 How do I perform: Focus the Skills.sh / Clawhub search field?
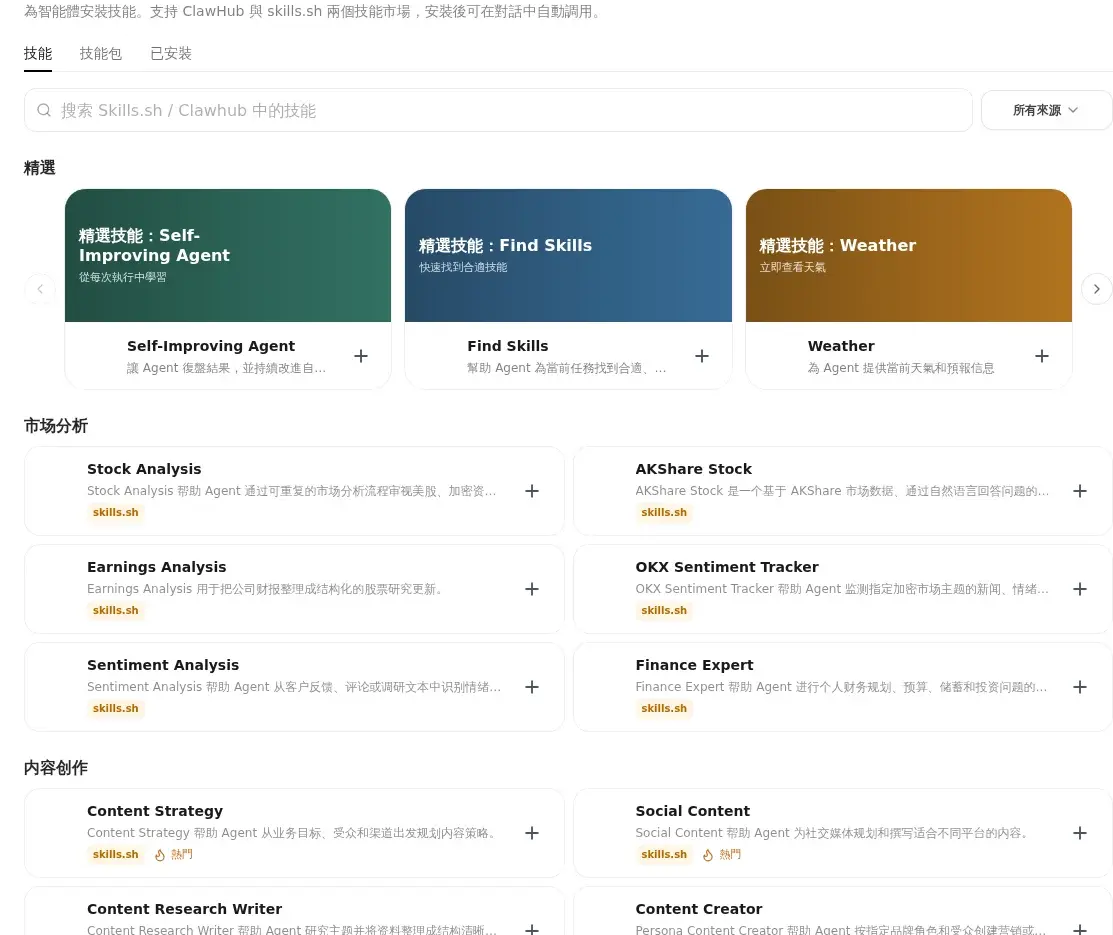click(x=498, y=110)
